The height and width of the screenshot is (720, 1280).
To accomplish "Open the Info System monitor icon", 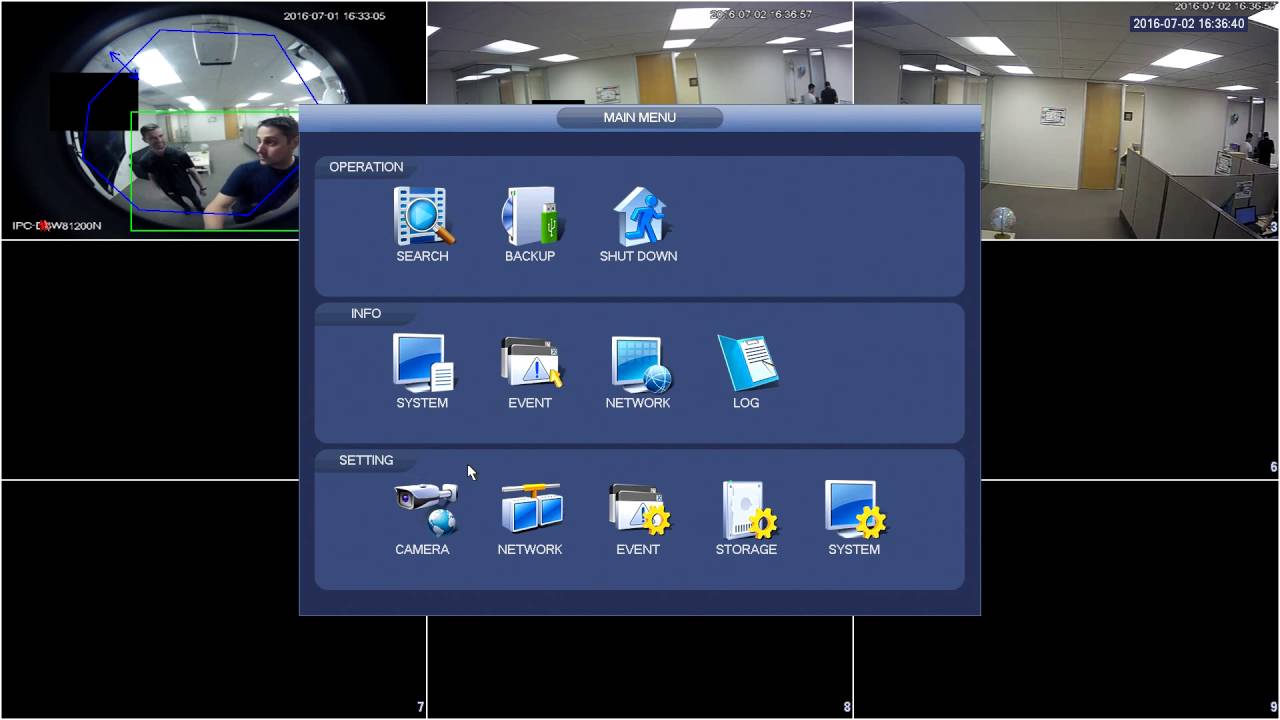I will pyautogui.click(x=423, y=363).
